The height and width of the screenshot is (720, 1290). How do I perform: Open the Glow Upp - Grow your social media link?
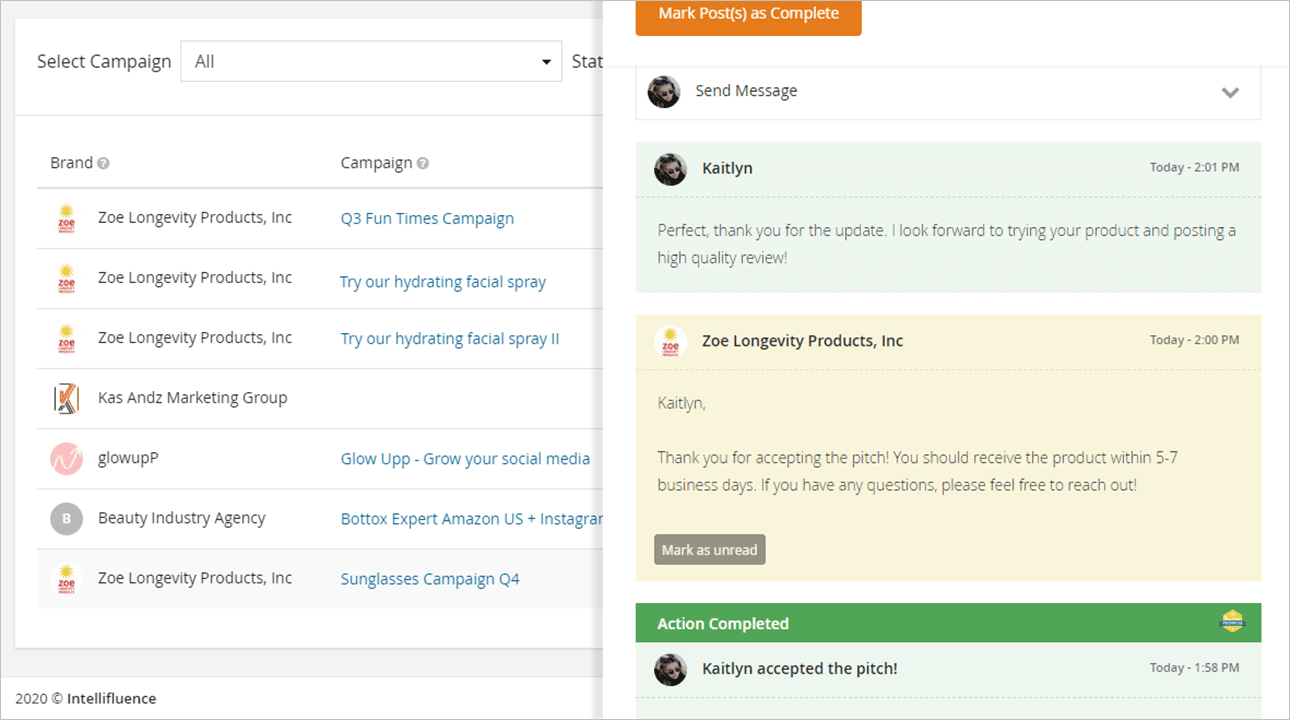465,458
